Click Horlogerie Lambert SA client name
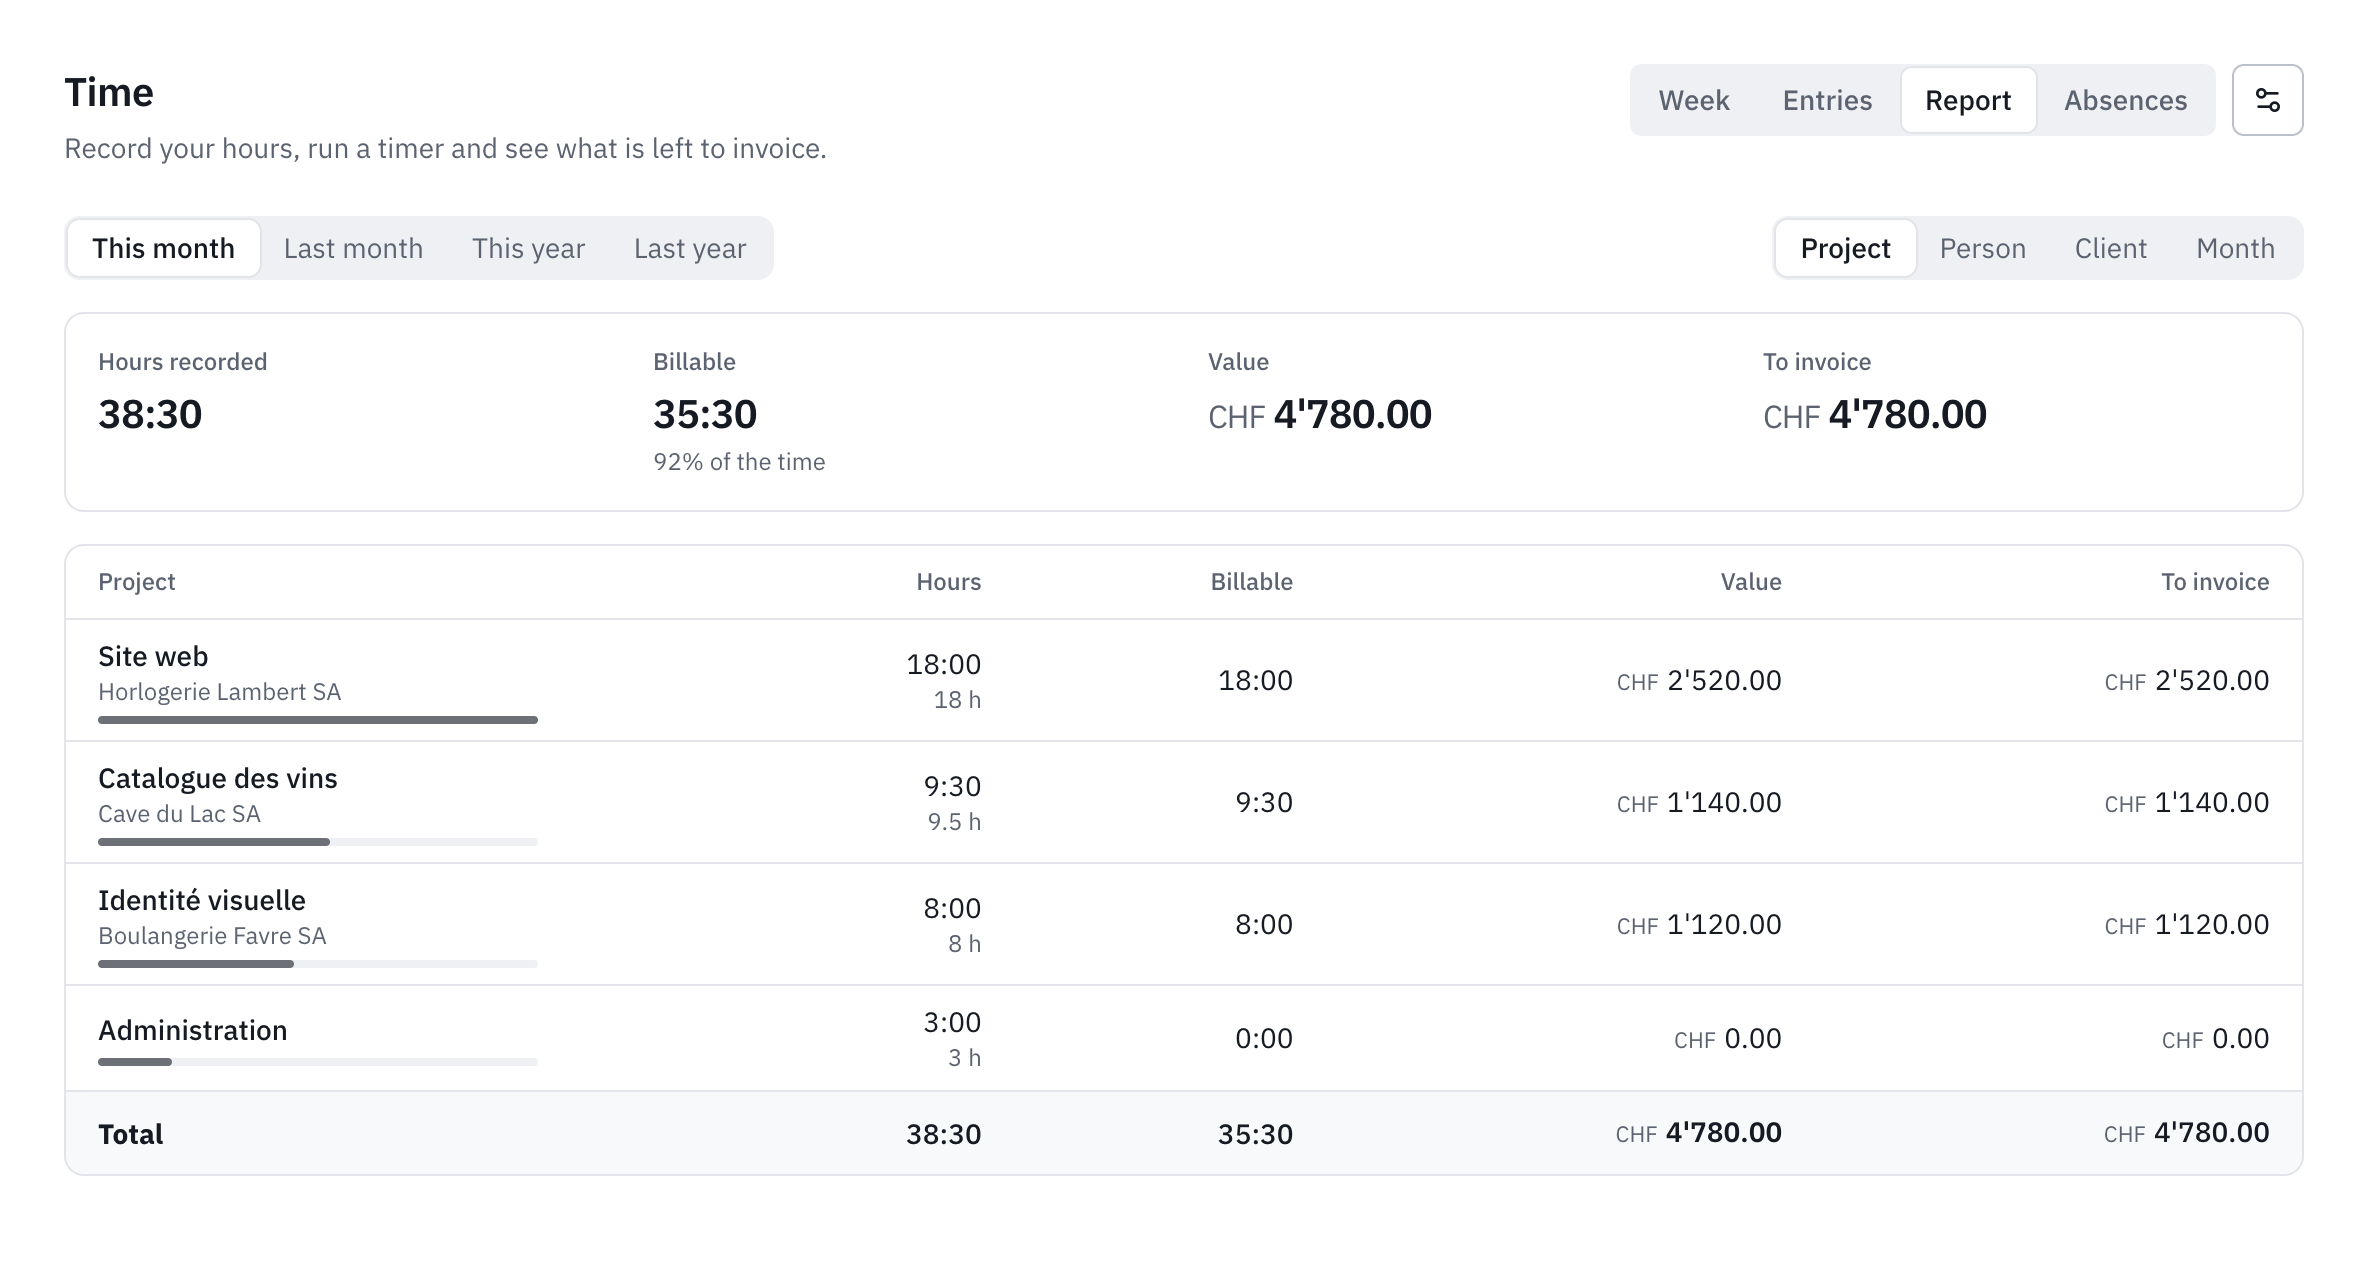 point(219,692)
